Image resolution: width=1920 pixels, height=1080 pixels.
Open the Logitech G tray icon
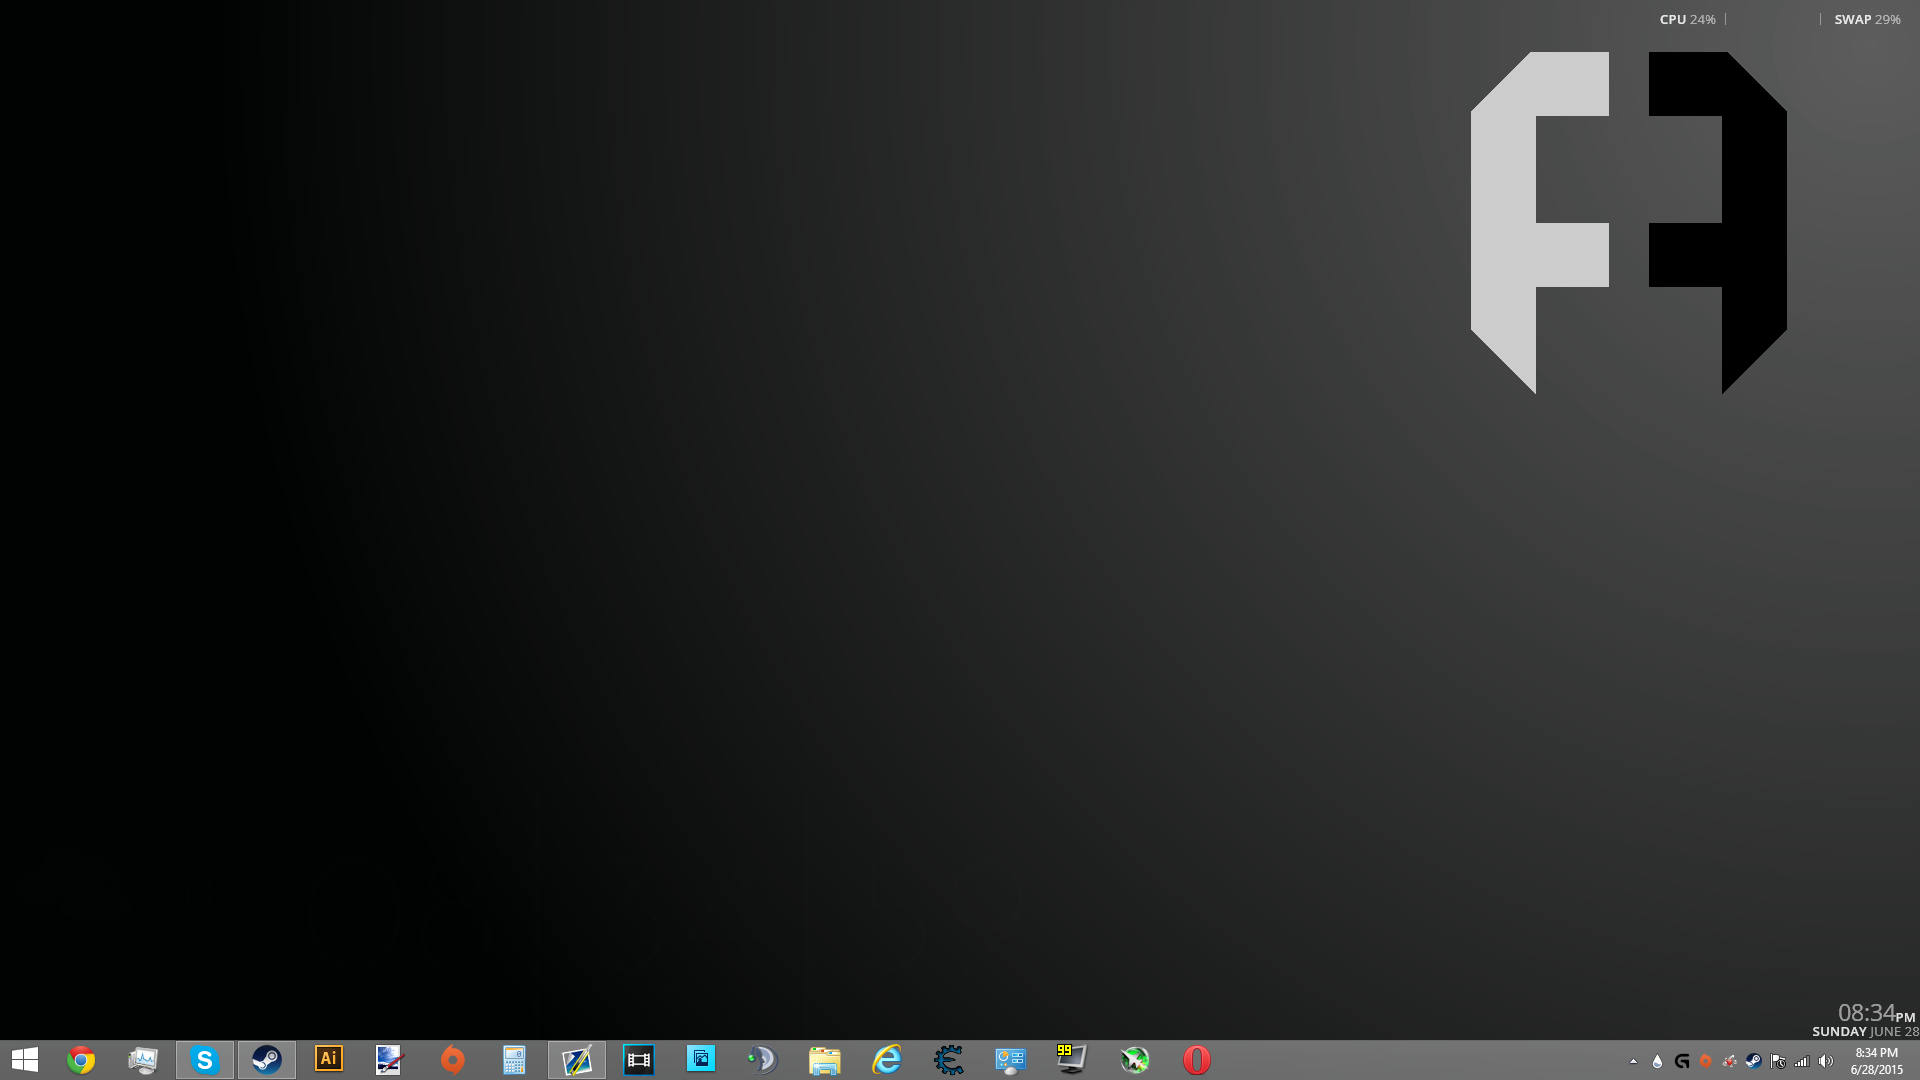coord(1682,1062)
